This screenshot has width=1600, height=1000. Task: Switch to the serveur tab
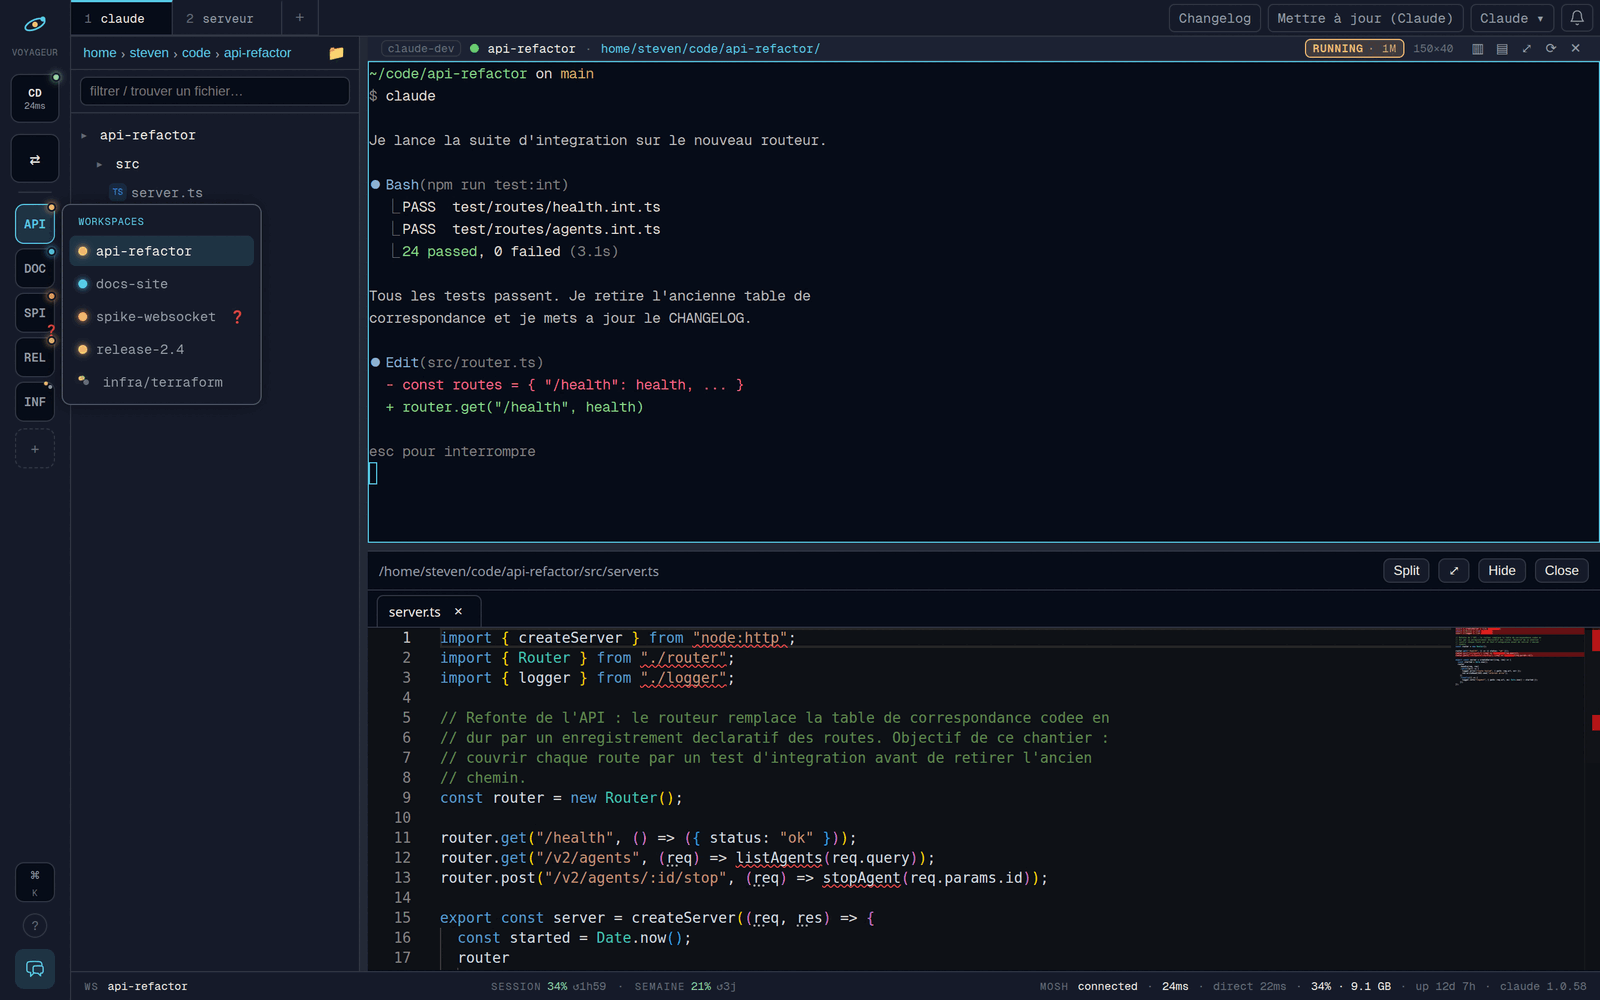220,18
